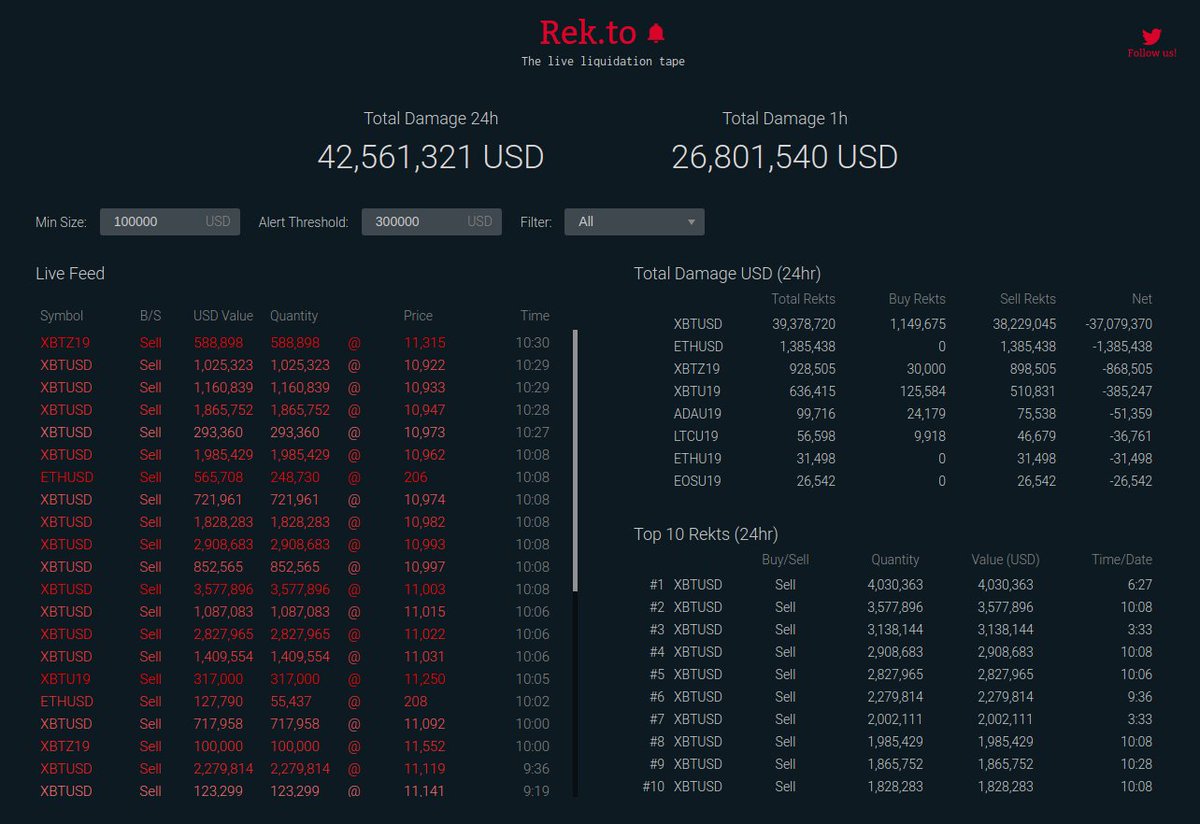Click the Min Size input showing 100000
Viewport: 1200px width, 824px height.
(x=170, y=221)
